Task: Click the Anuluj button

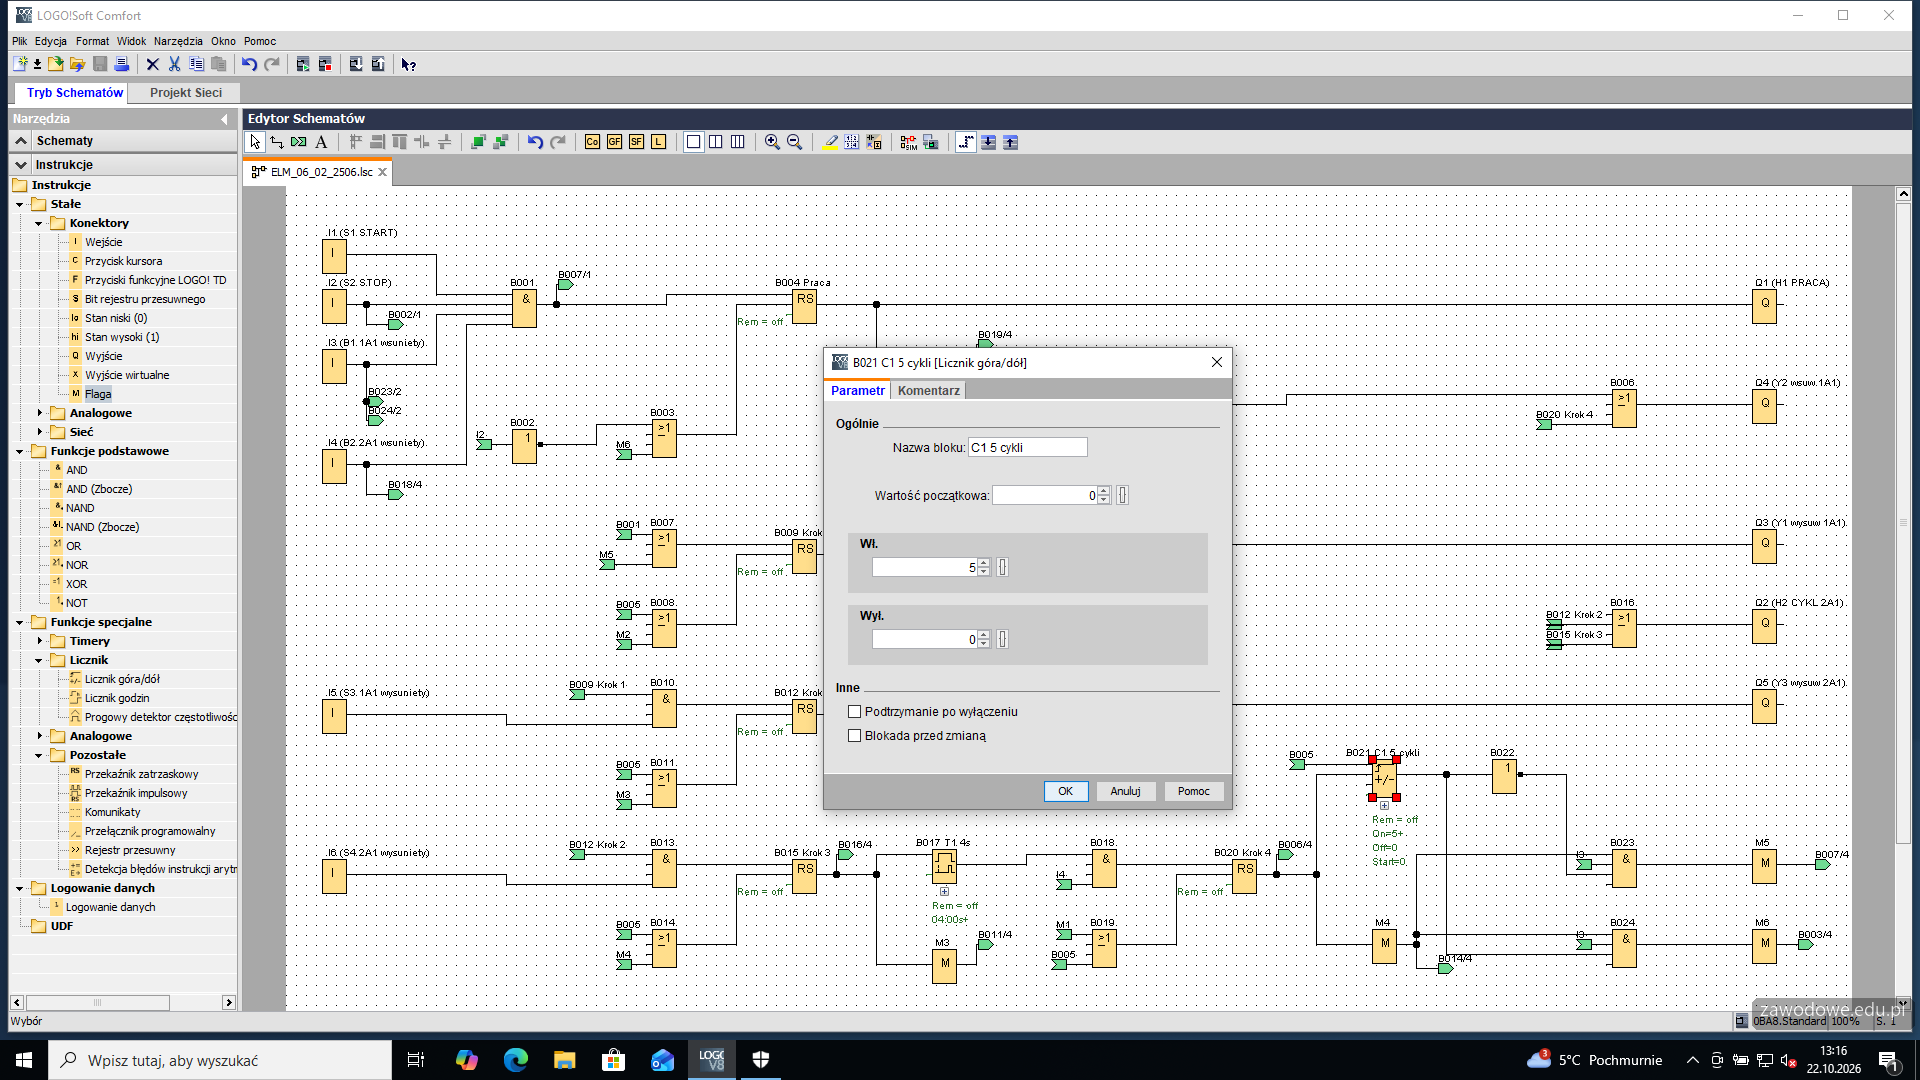Action: click(x=1125, y=791)
